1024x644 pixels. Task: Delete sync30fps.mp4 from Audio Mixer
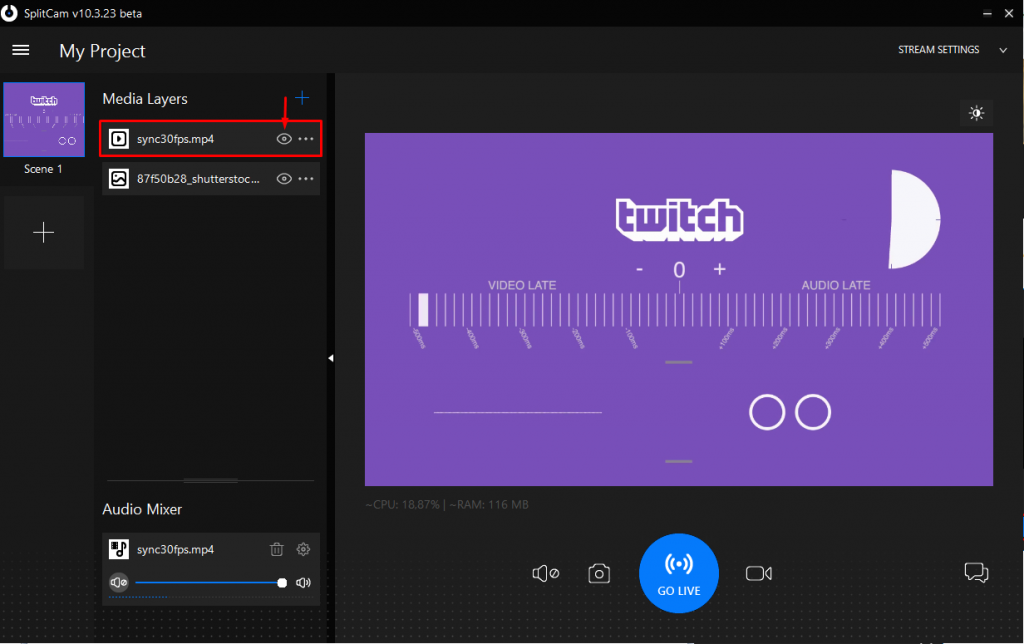pos(277,549)
